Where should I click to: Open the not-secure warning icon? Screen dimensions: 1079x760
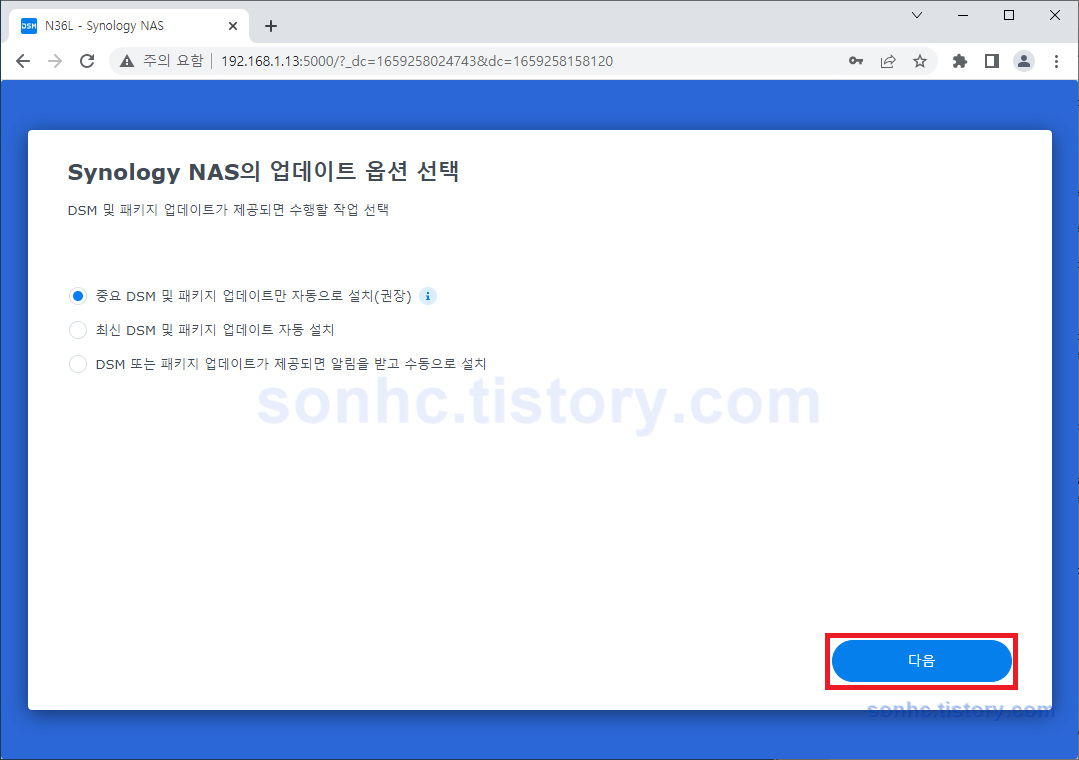click(127, 61)
